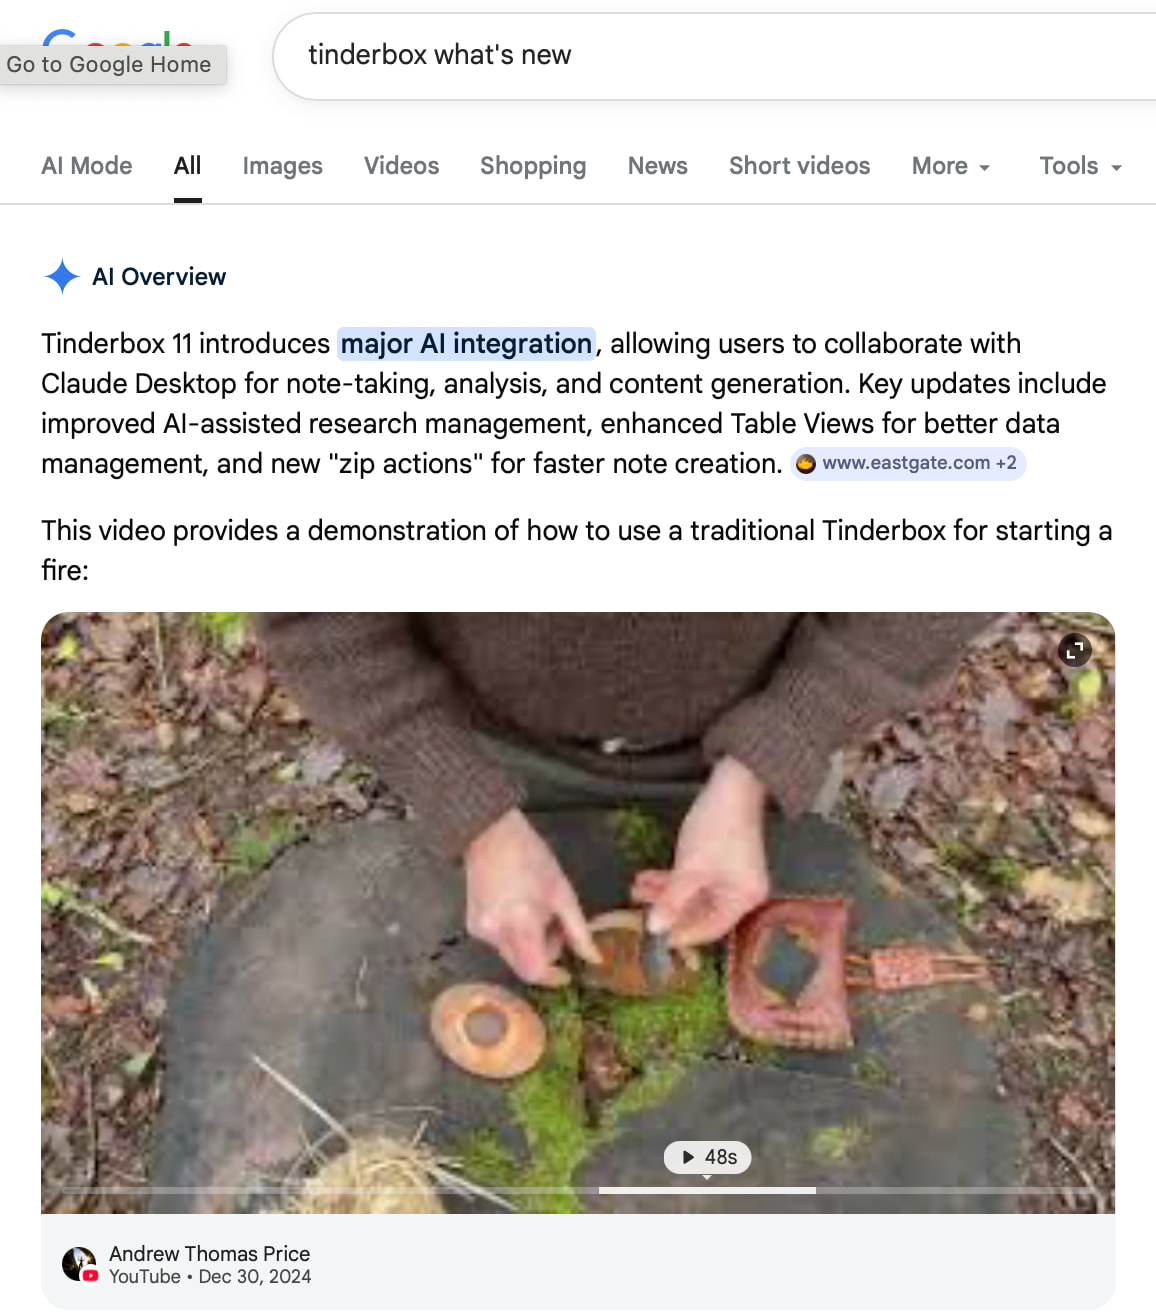Screen dimensions: 1156x1314
Task: Click the Google logo
Action: [x=118, y=40]
